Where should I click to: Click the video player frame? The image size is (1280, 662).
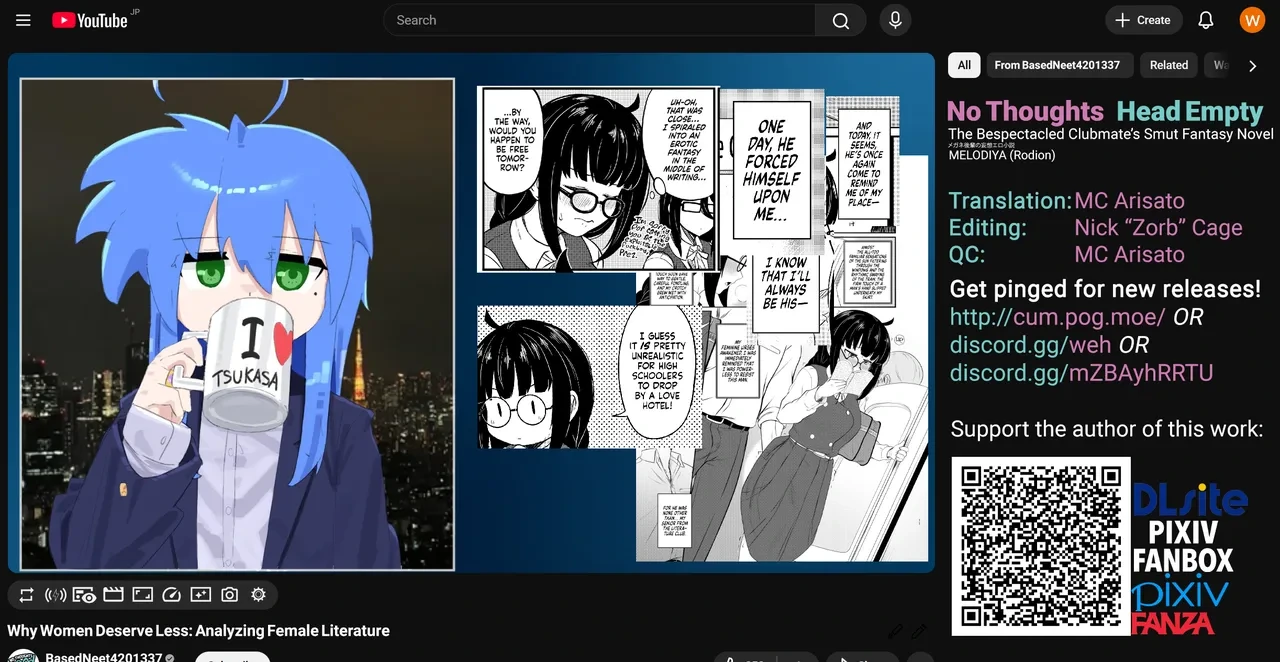click(472, 313)
